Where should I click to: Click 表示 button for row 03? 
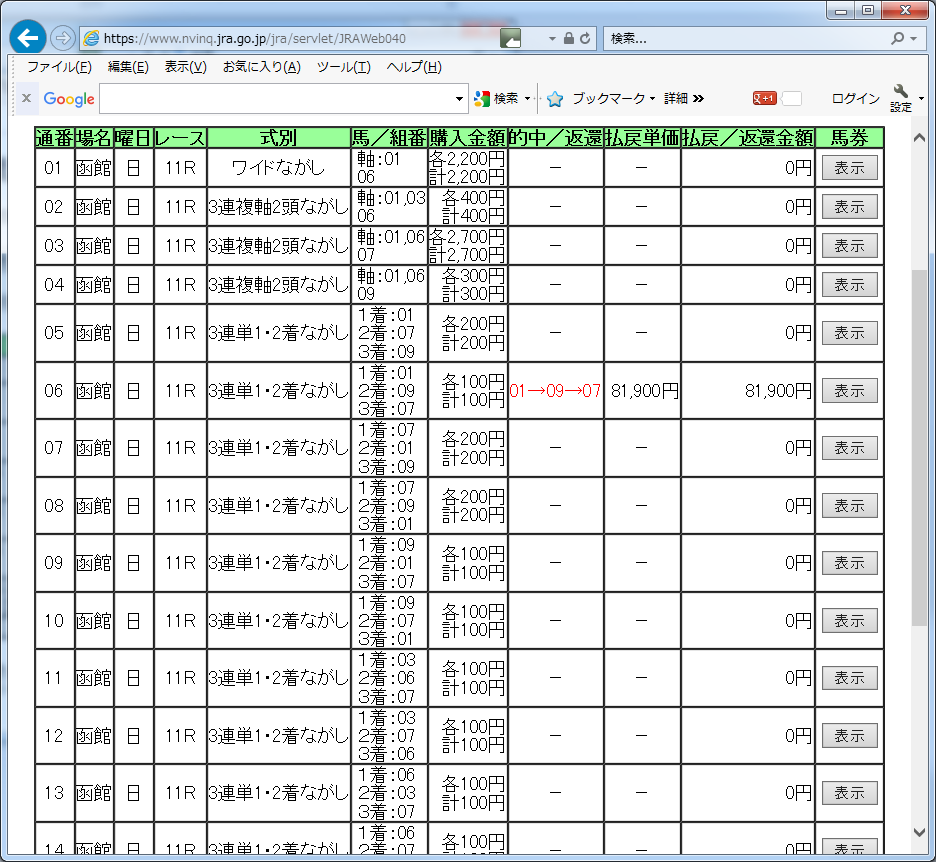[849, 245]
